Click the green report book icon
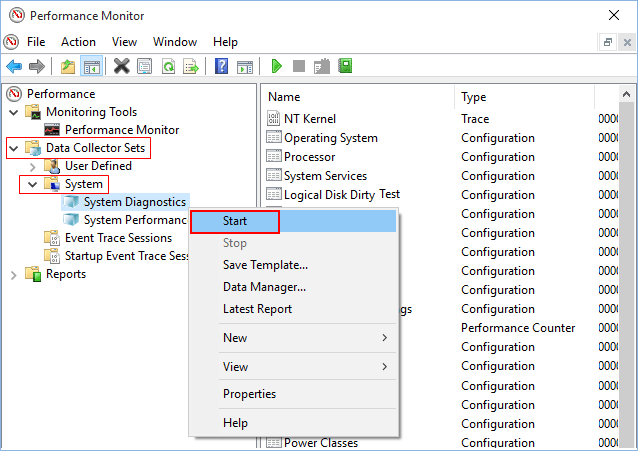Image resolution: width=638 pixels, height=451 pixels. (x=345, y=66)
